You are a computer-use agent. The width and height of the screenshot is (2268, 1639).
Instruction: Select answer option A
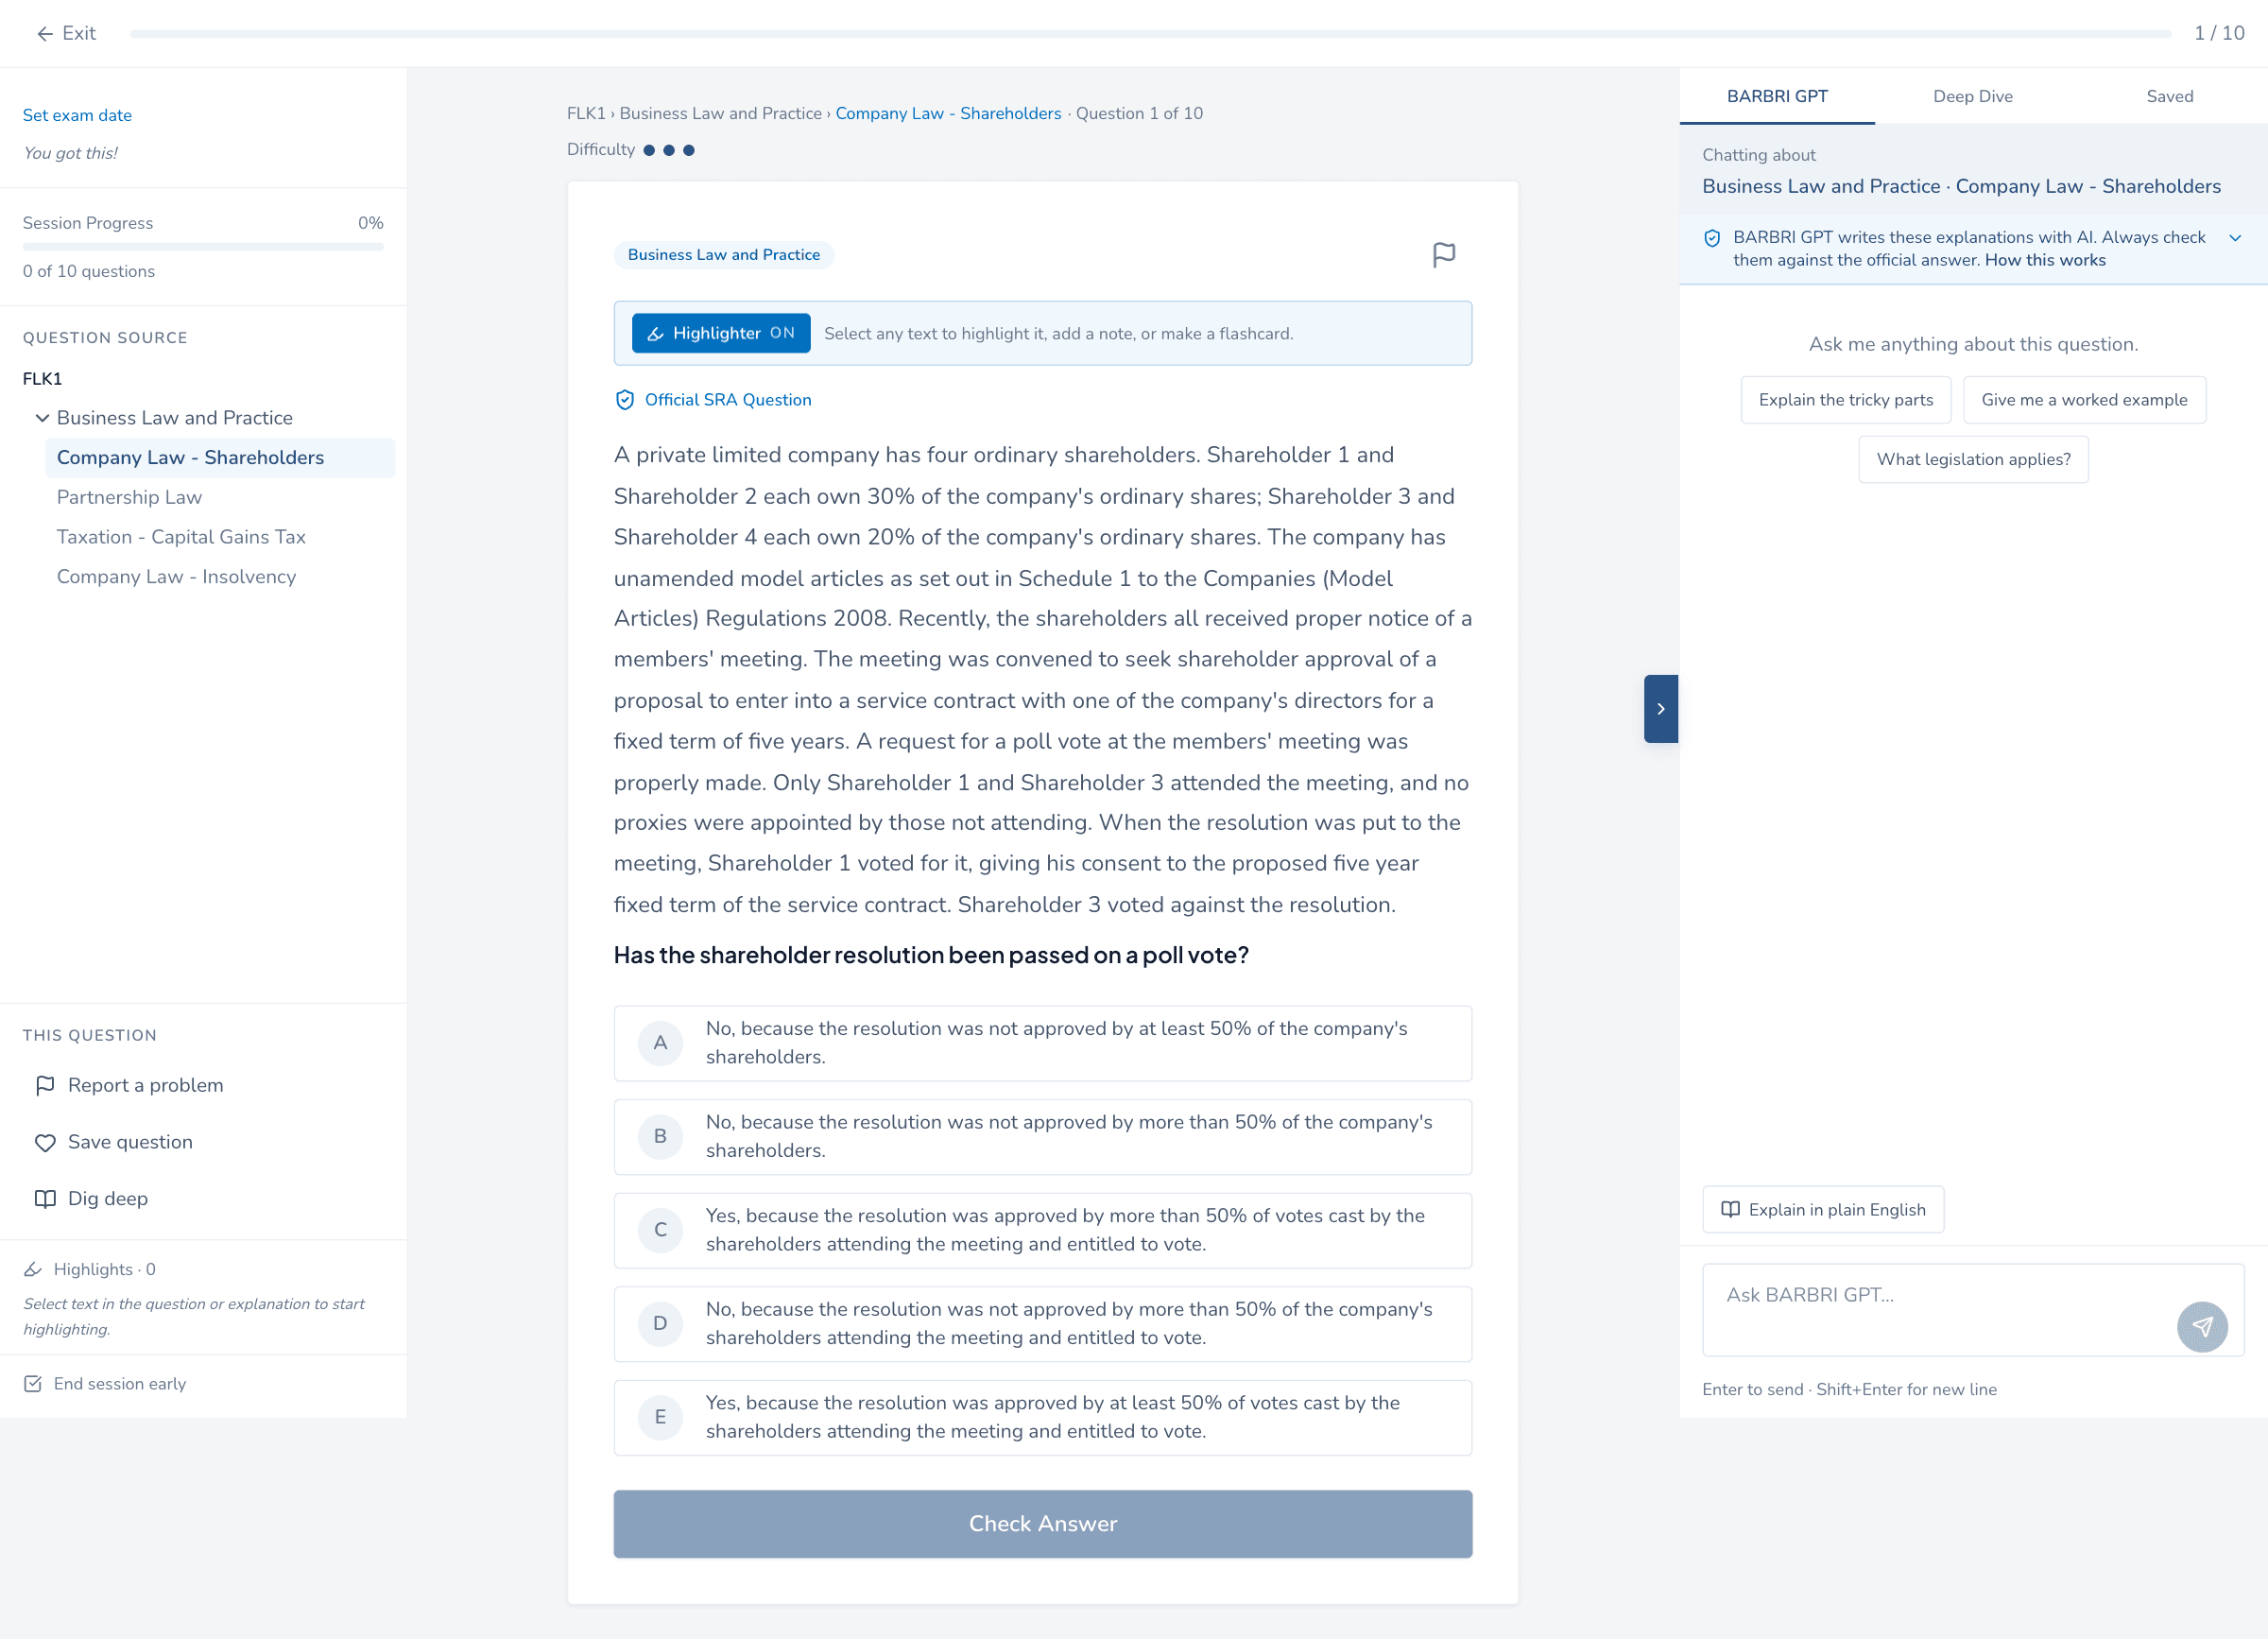[x=1042, y=1043]
